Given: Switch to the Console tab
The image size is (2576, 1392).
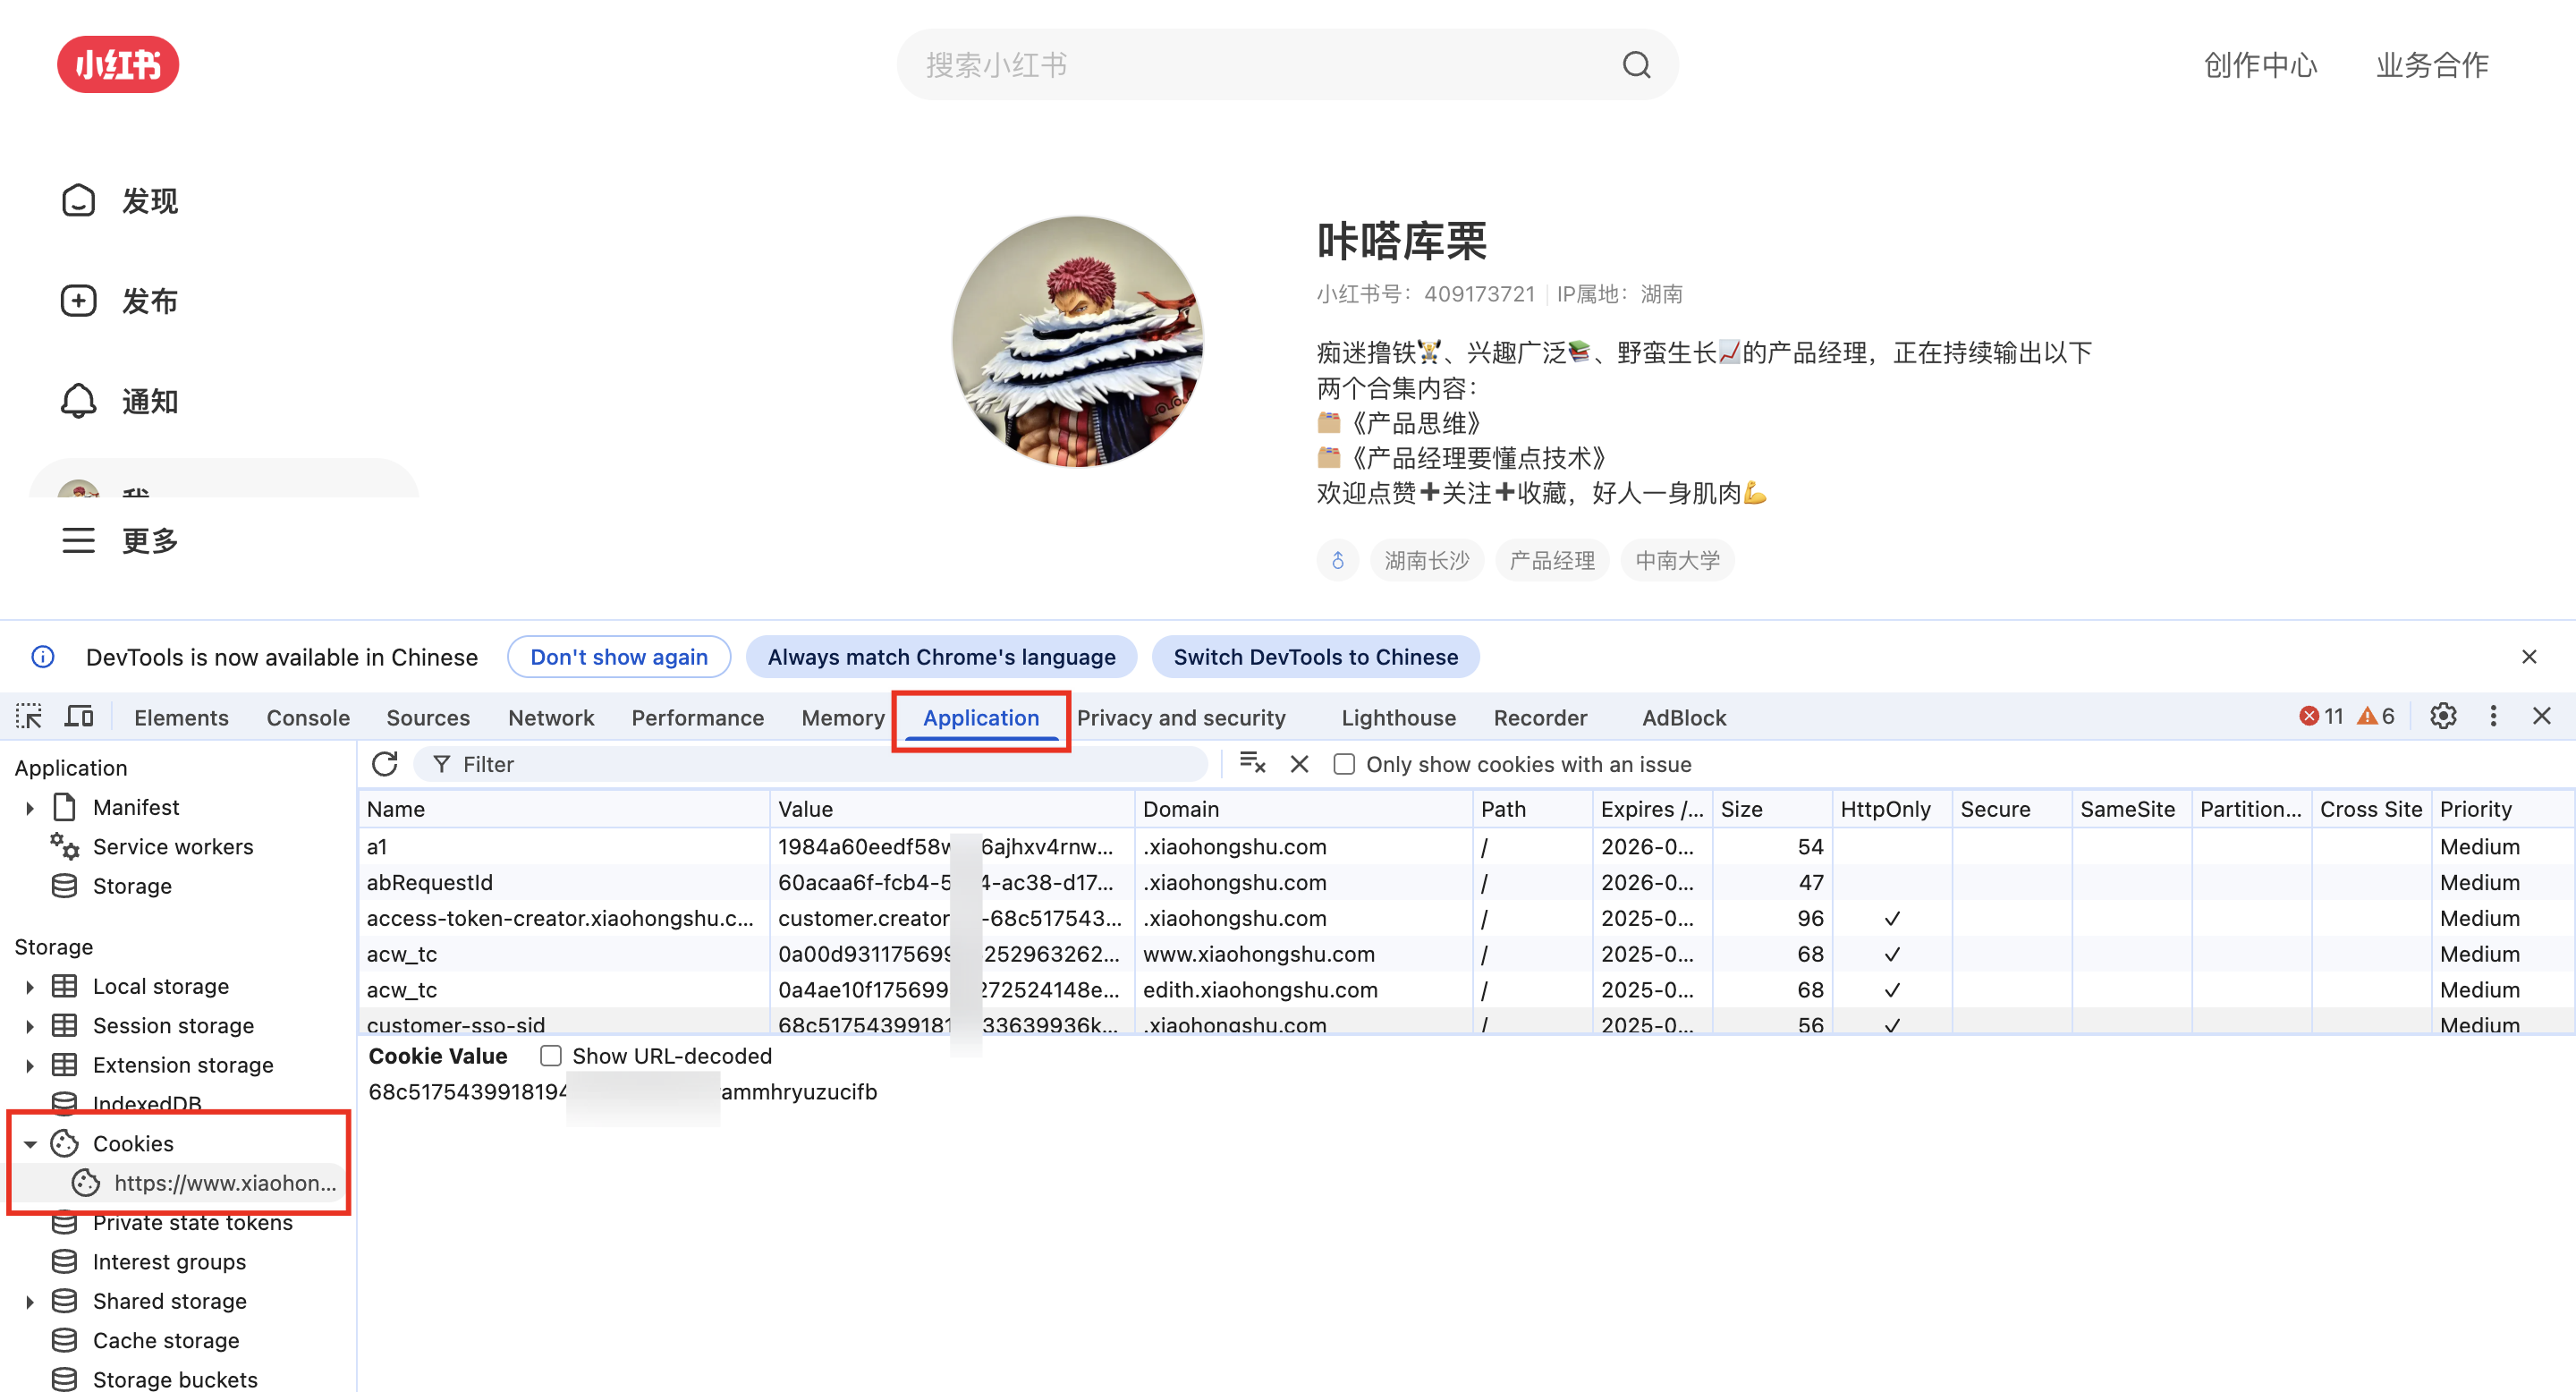Looking at the screenshot, I should (308, 717).
